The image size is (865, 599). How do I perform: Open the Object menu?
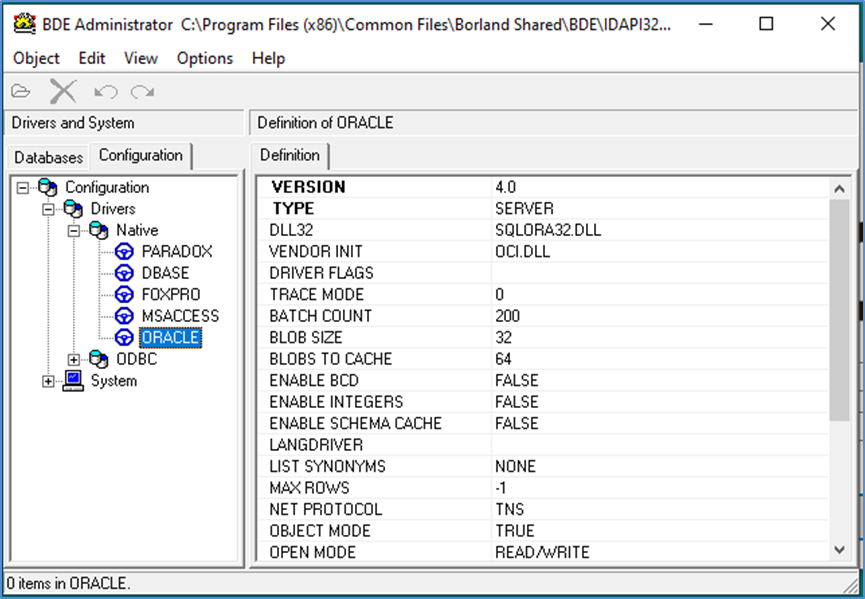(x=36, y=58)
